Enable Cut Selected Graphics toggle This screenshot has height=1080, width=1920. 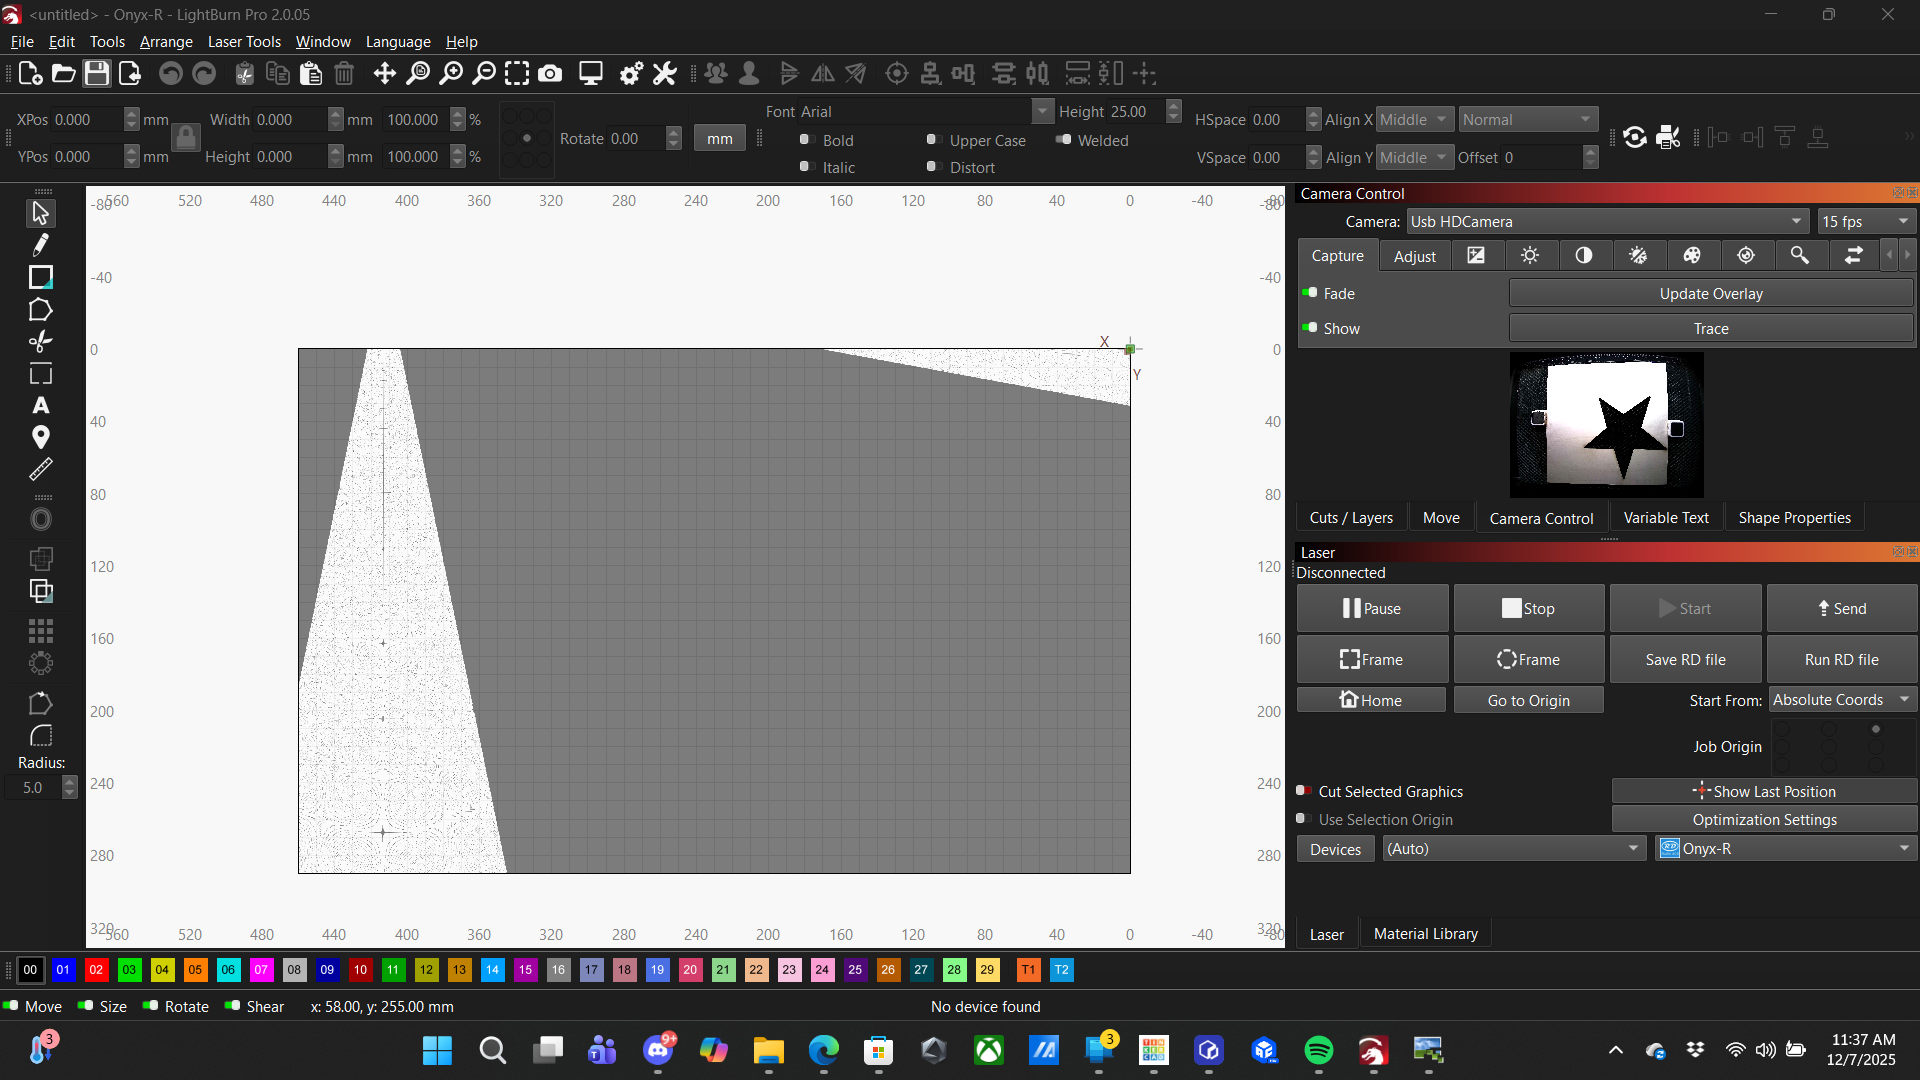pos(1304,791)
